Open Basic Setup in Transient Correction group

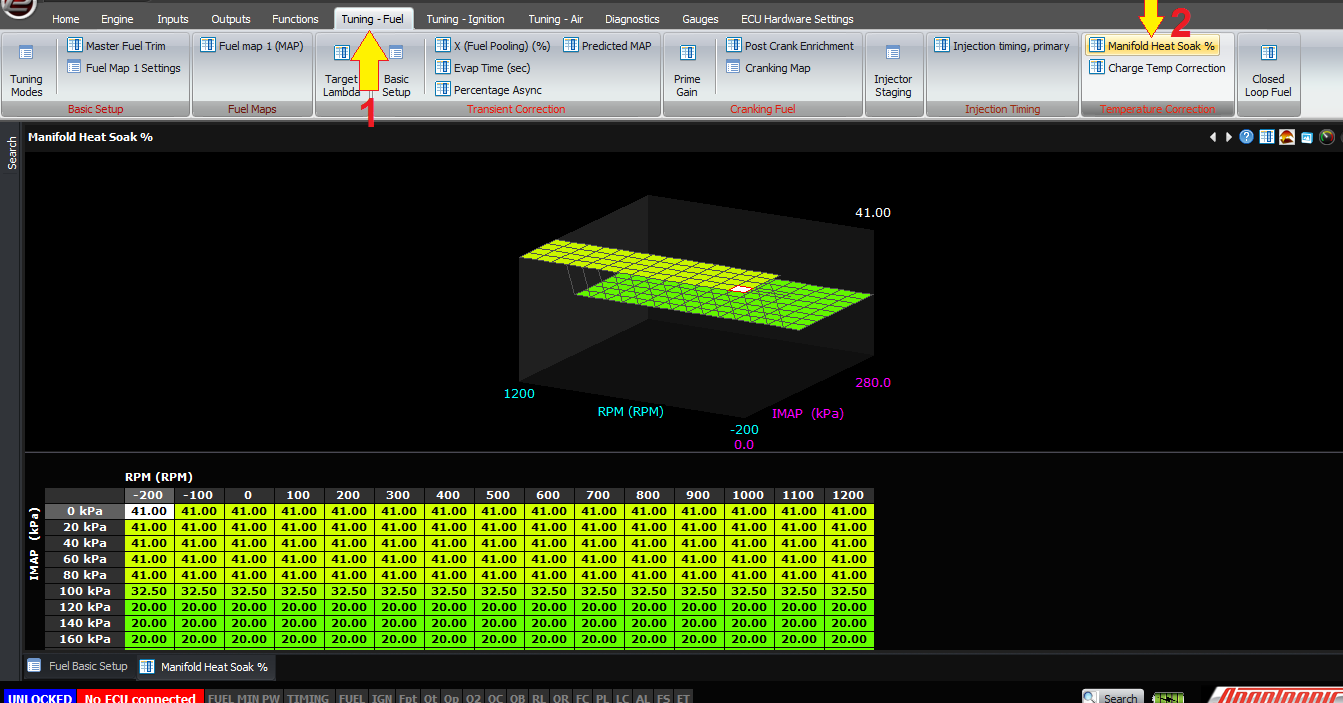tap(396, 69)
